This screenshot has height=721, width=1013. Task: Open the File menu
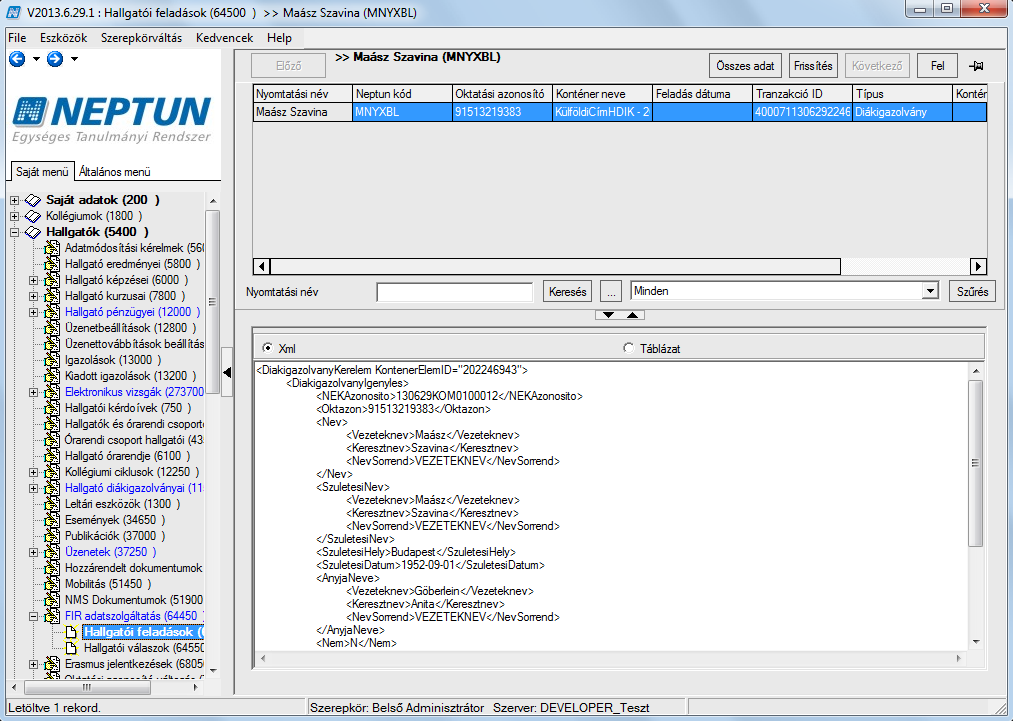17,38
